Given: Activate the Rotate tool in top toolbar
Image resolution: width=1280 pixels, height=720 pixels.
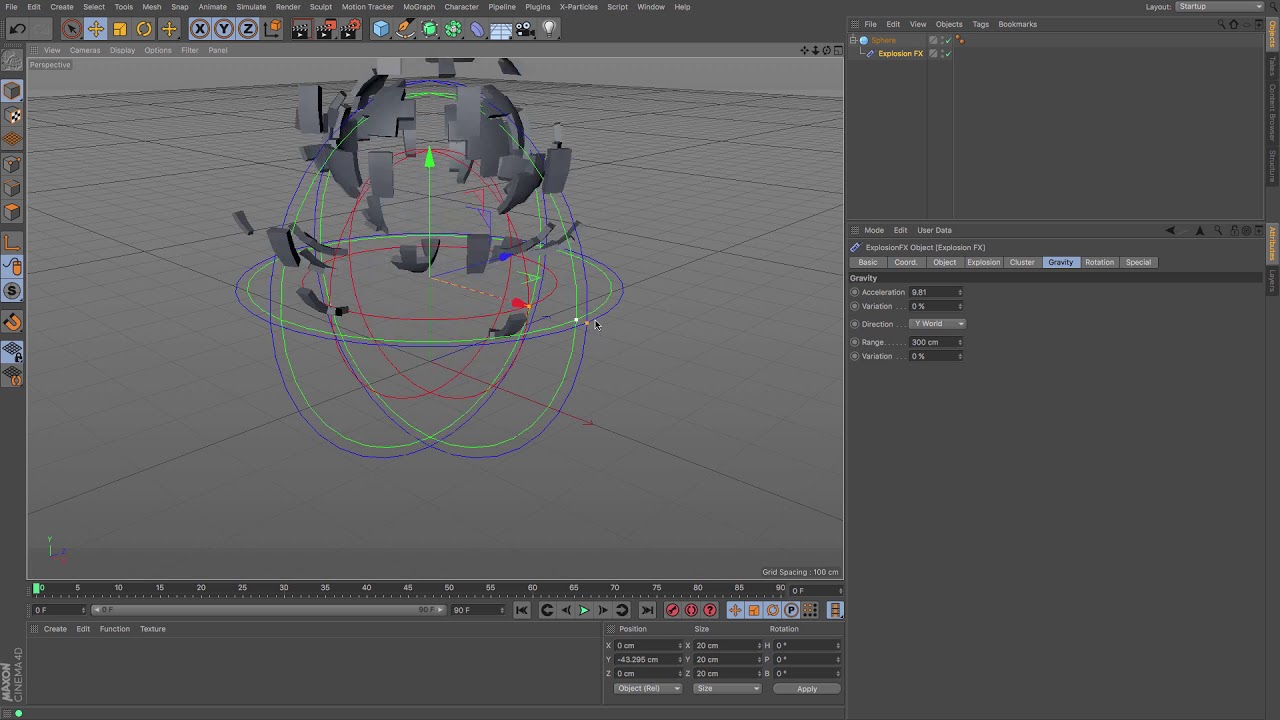Looking at the screenshot, I should [x=144, y=29].
